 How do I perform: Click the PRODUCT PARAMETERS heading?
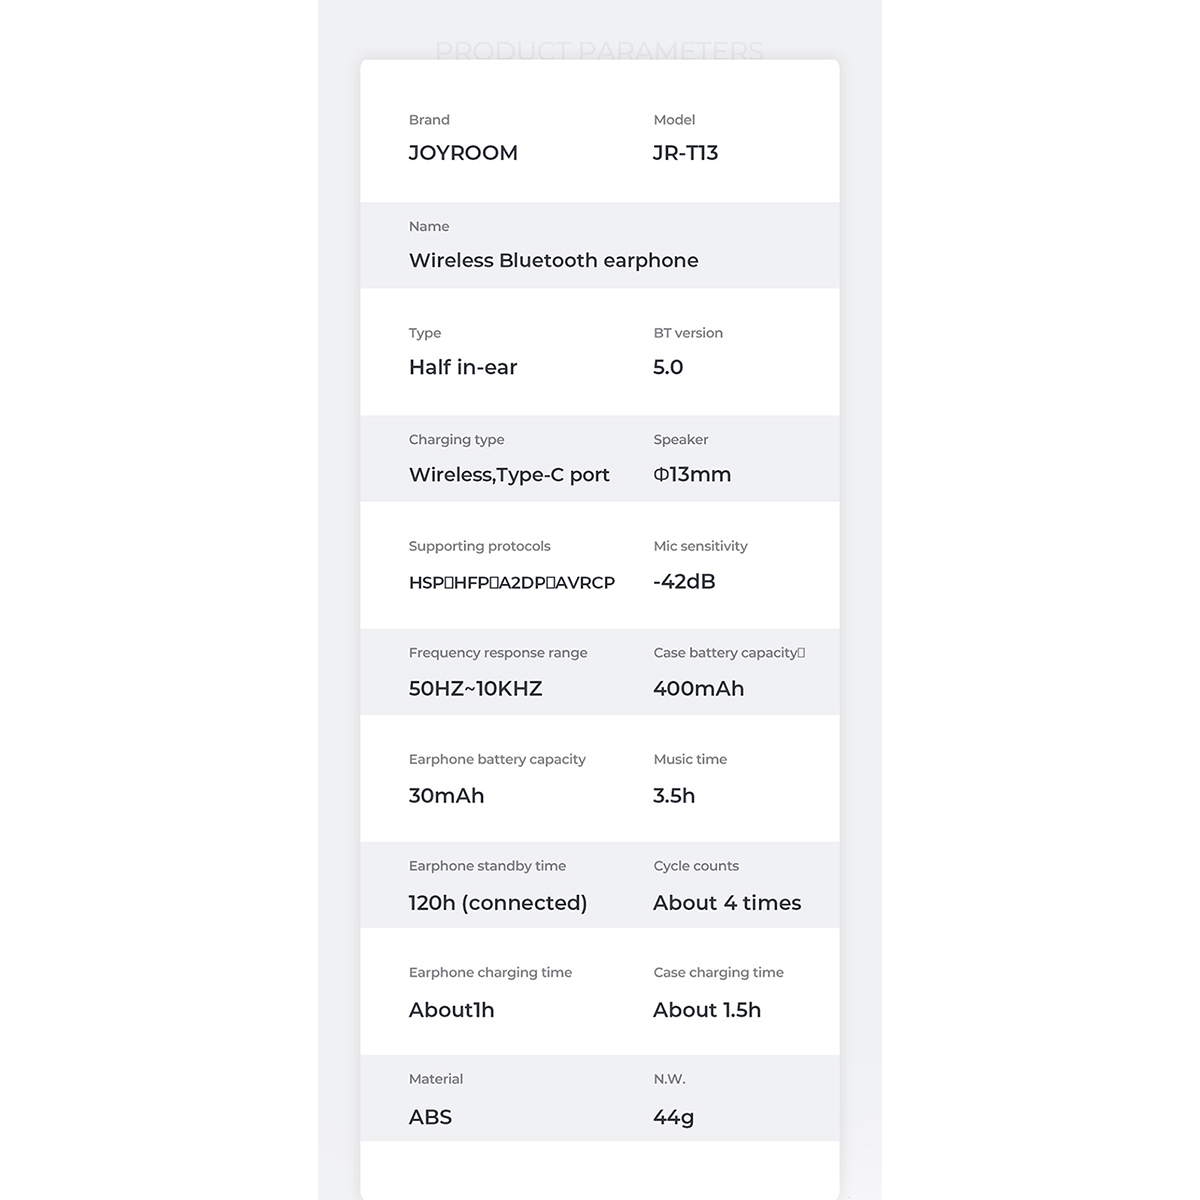point(599,50)
